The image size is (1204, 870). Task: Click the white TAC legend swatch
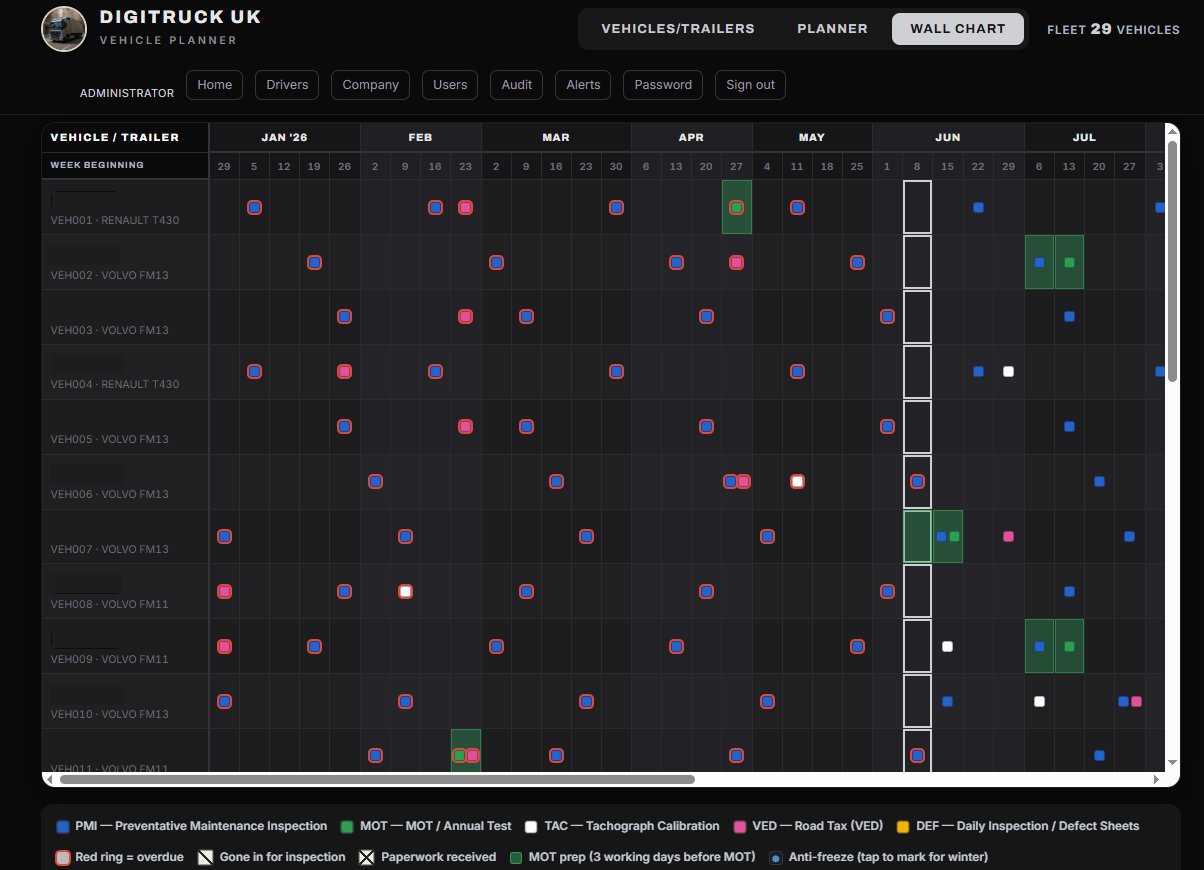531,827
